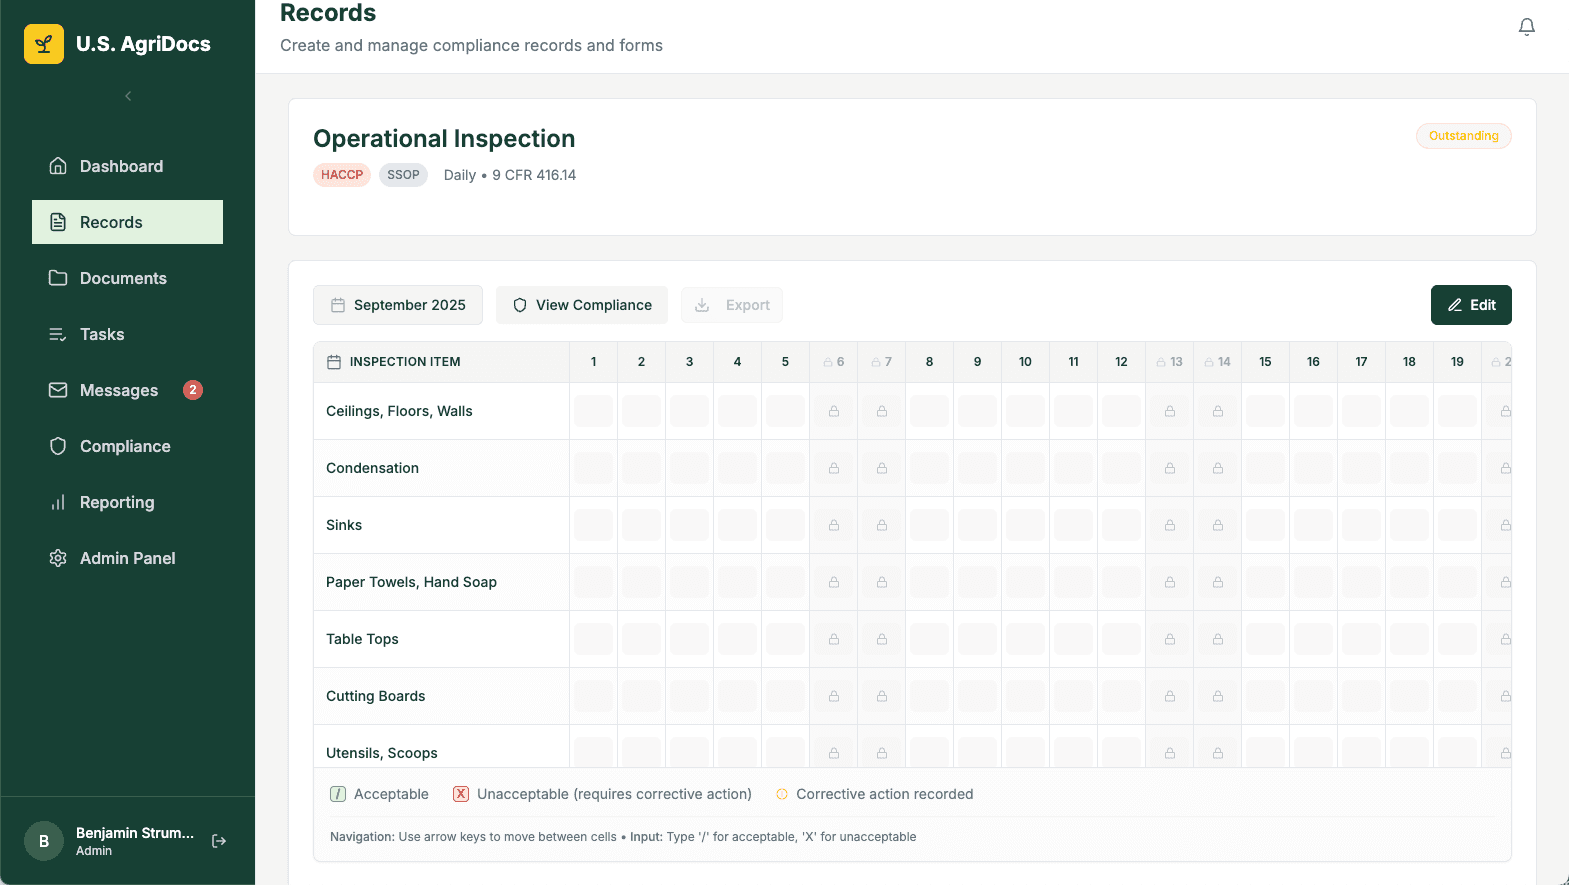Select Sinks day 19 cell
Screen dimensions: 1569x885
coord(1457,525)
